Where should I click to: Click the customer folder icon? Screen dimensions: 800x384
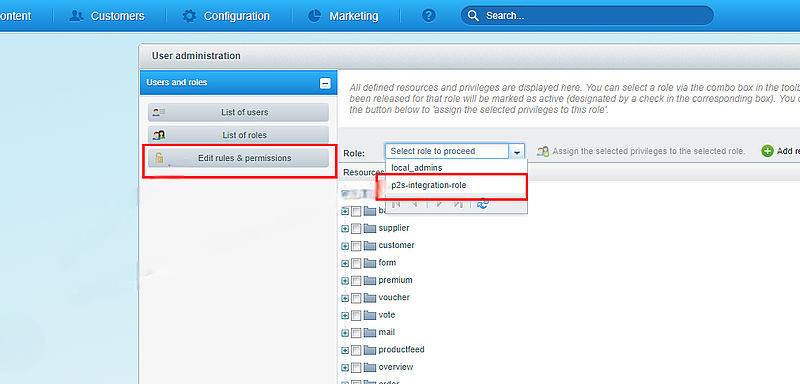(370, 245)
